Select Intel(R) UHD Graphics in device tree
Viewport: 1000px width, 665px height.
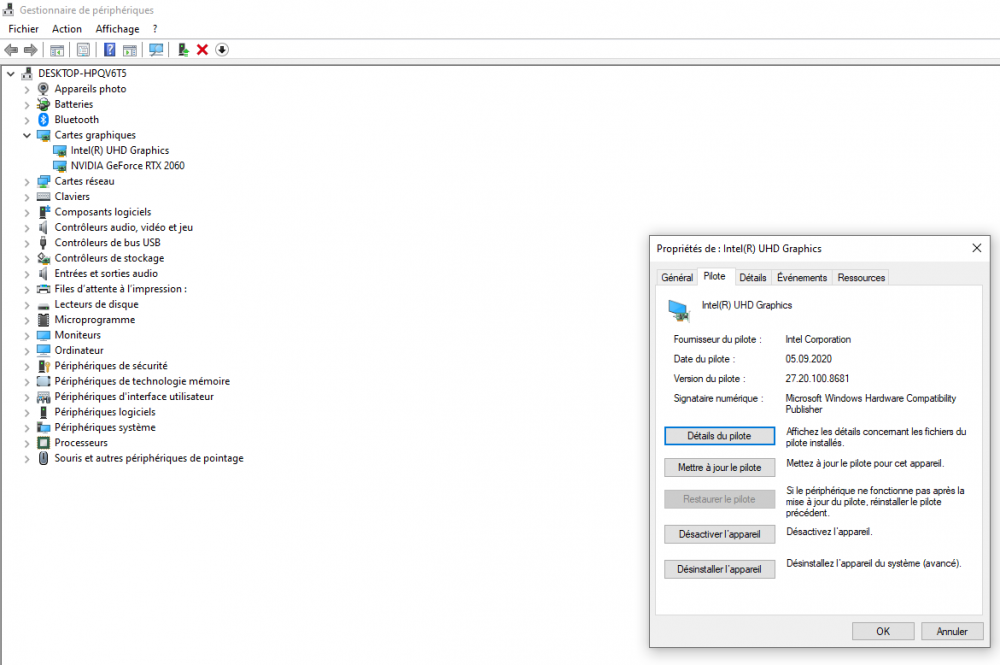[x=120, y=150]
